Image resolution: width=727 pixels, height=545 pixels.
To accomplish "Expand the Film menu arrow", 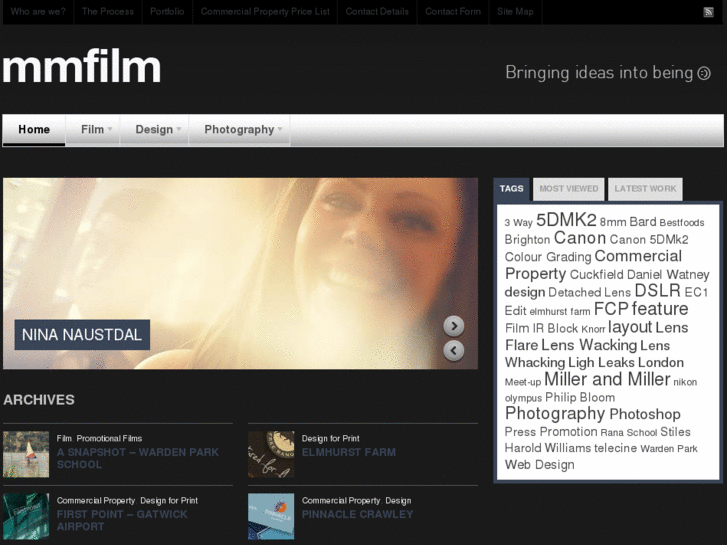I will (110, 129).
